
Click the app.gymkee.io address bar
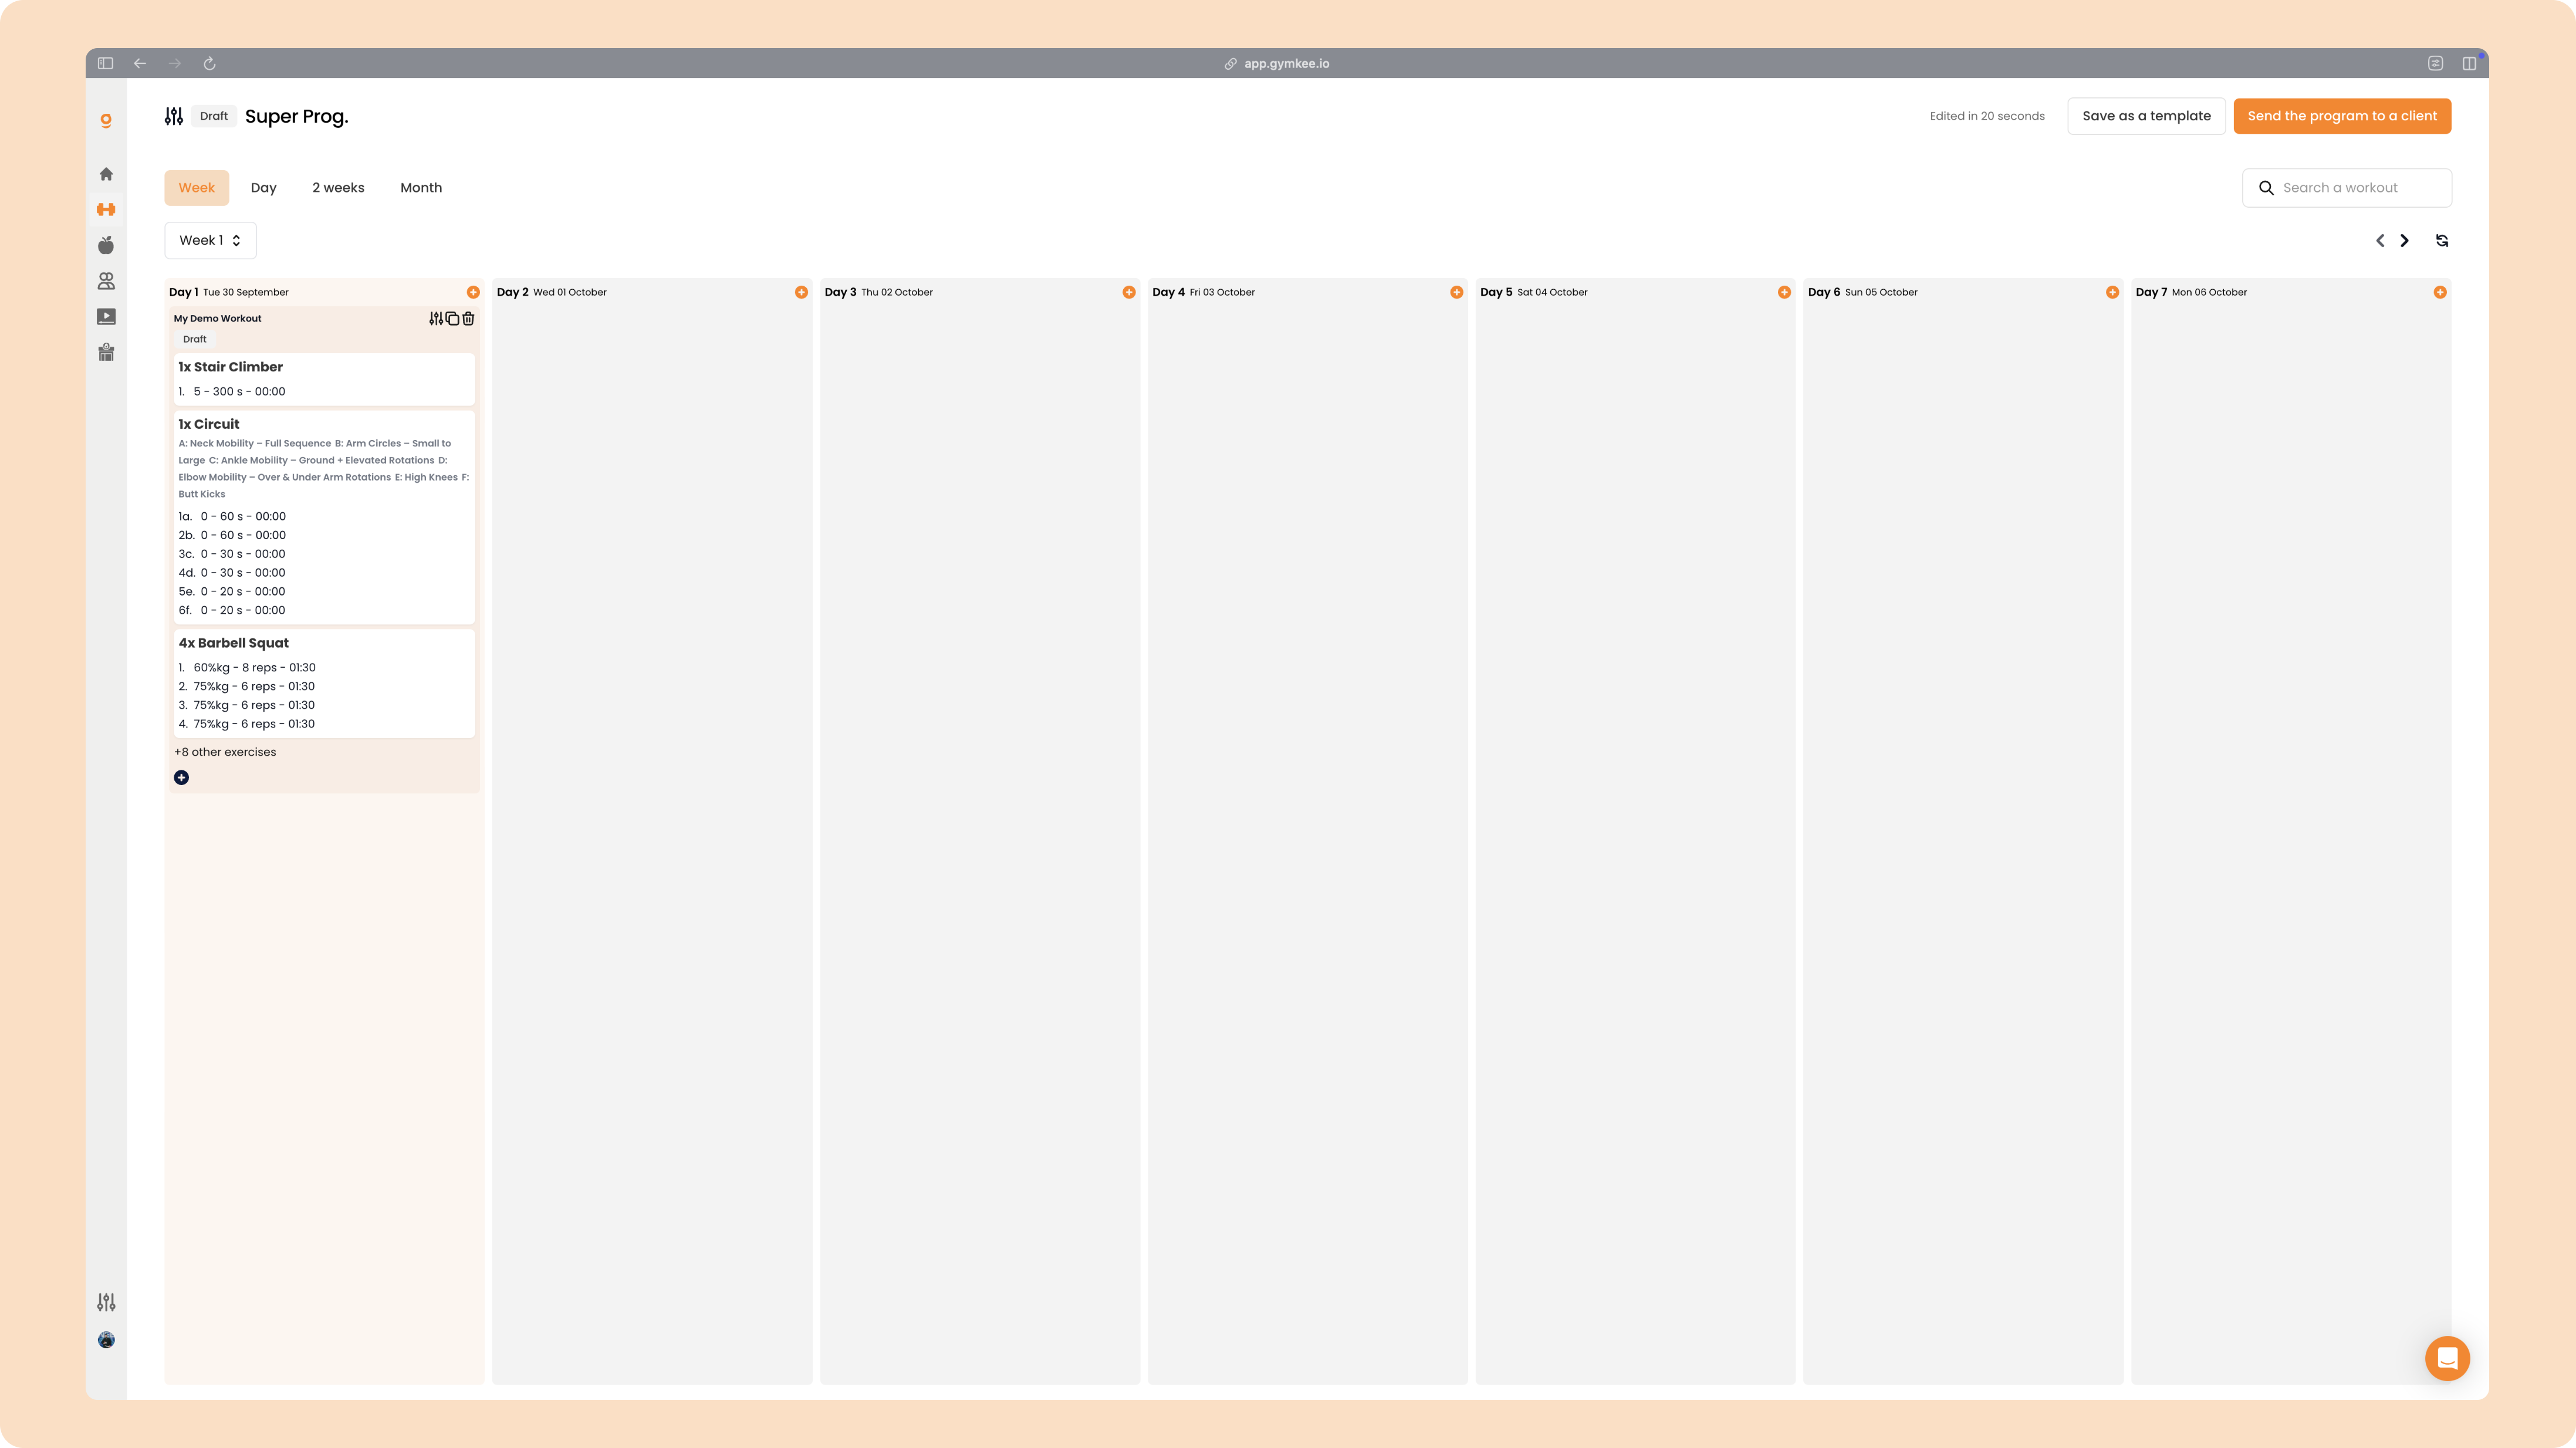point(1277,63)
